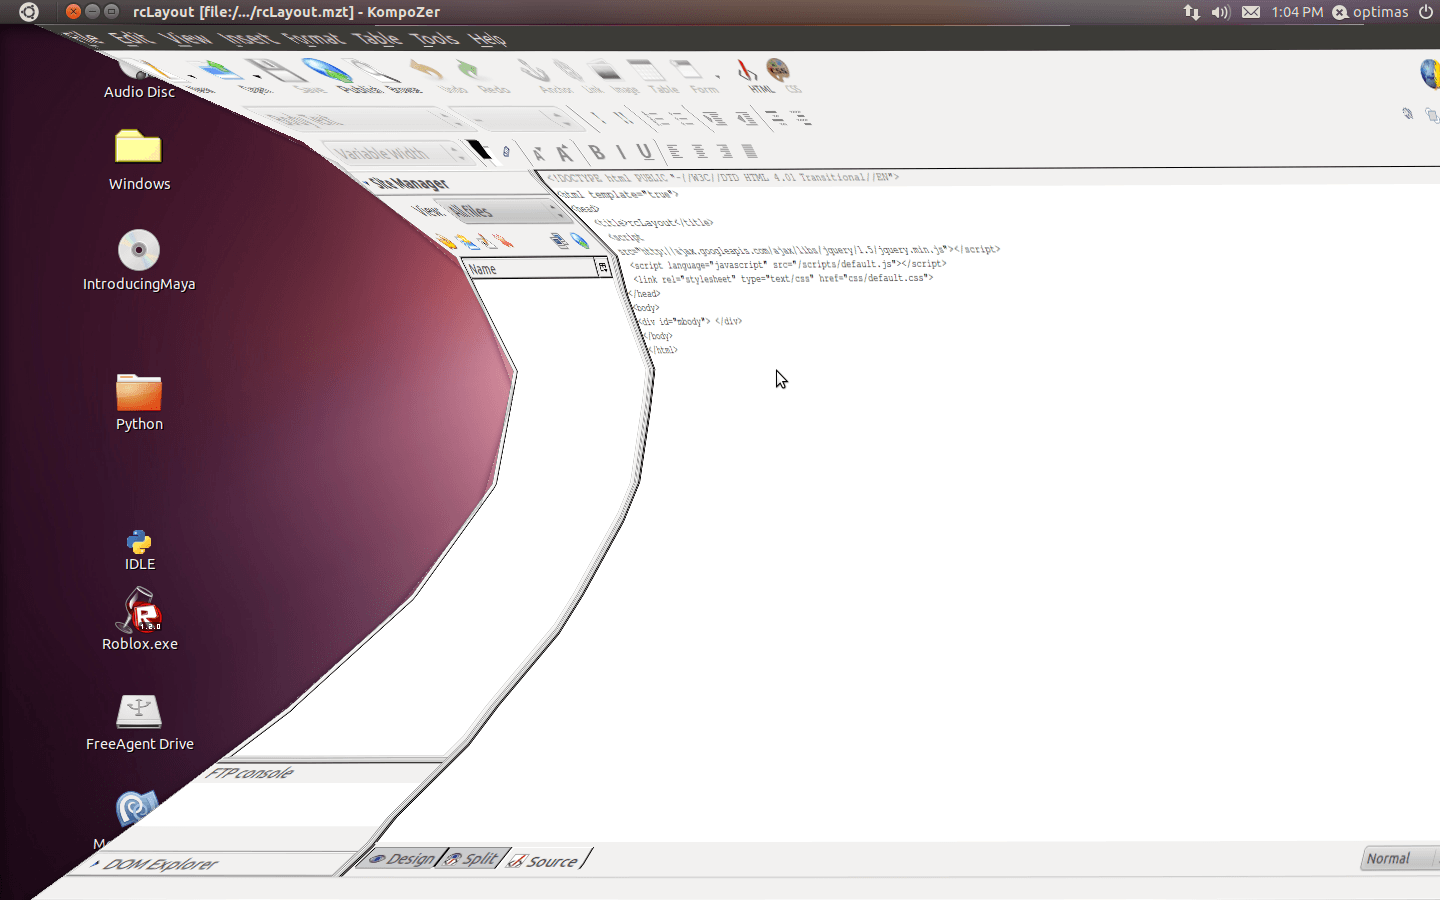
Task: Align text left using the toolbar icon
Action: [x=675, y=152]
